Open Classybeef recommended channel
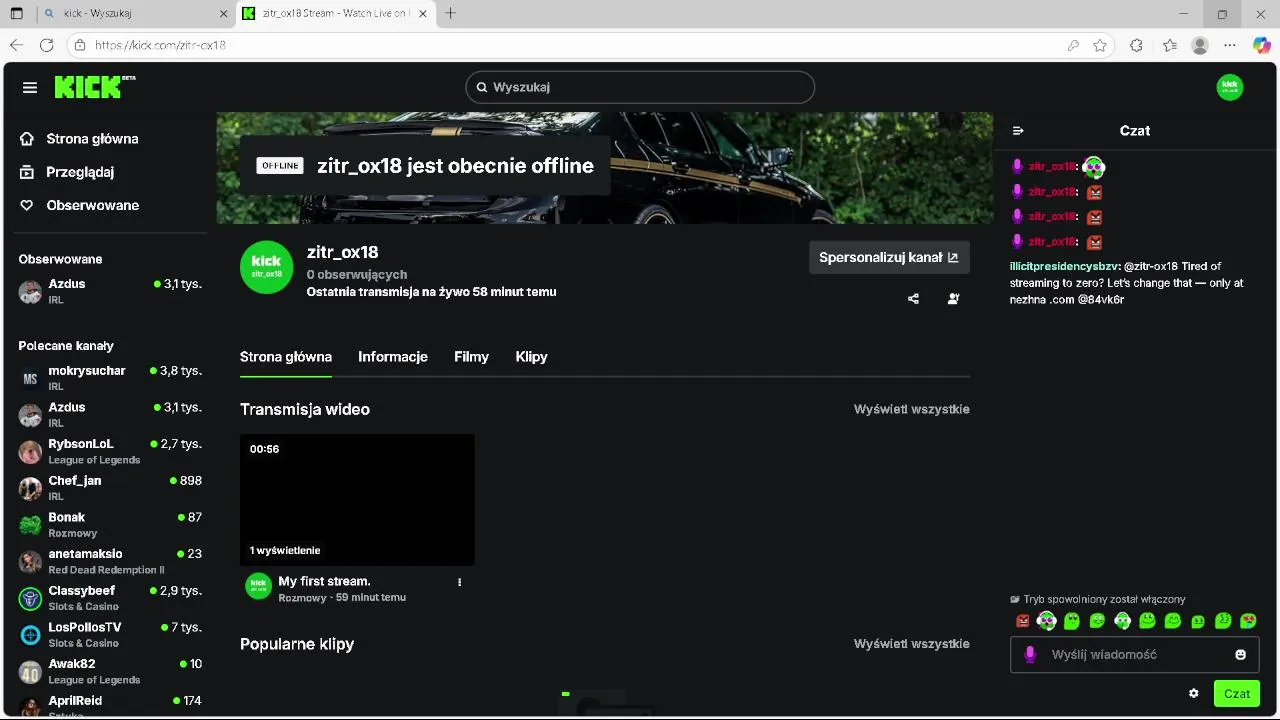The image size is (1280, 720). click(110, 598)
